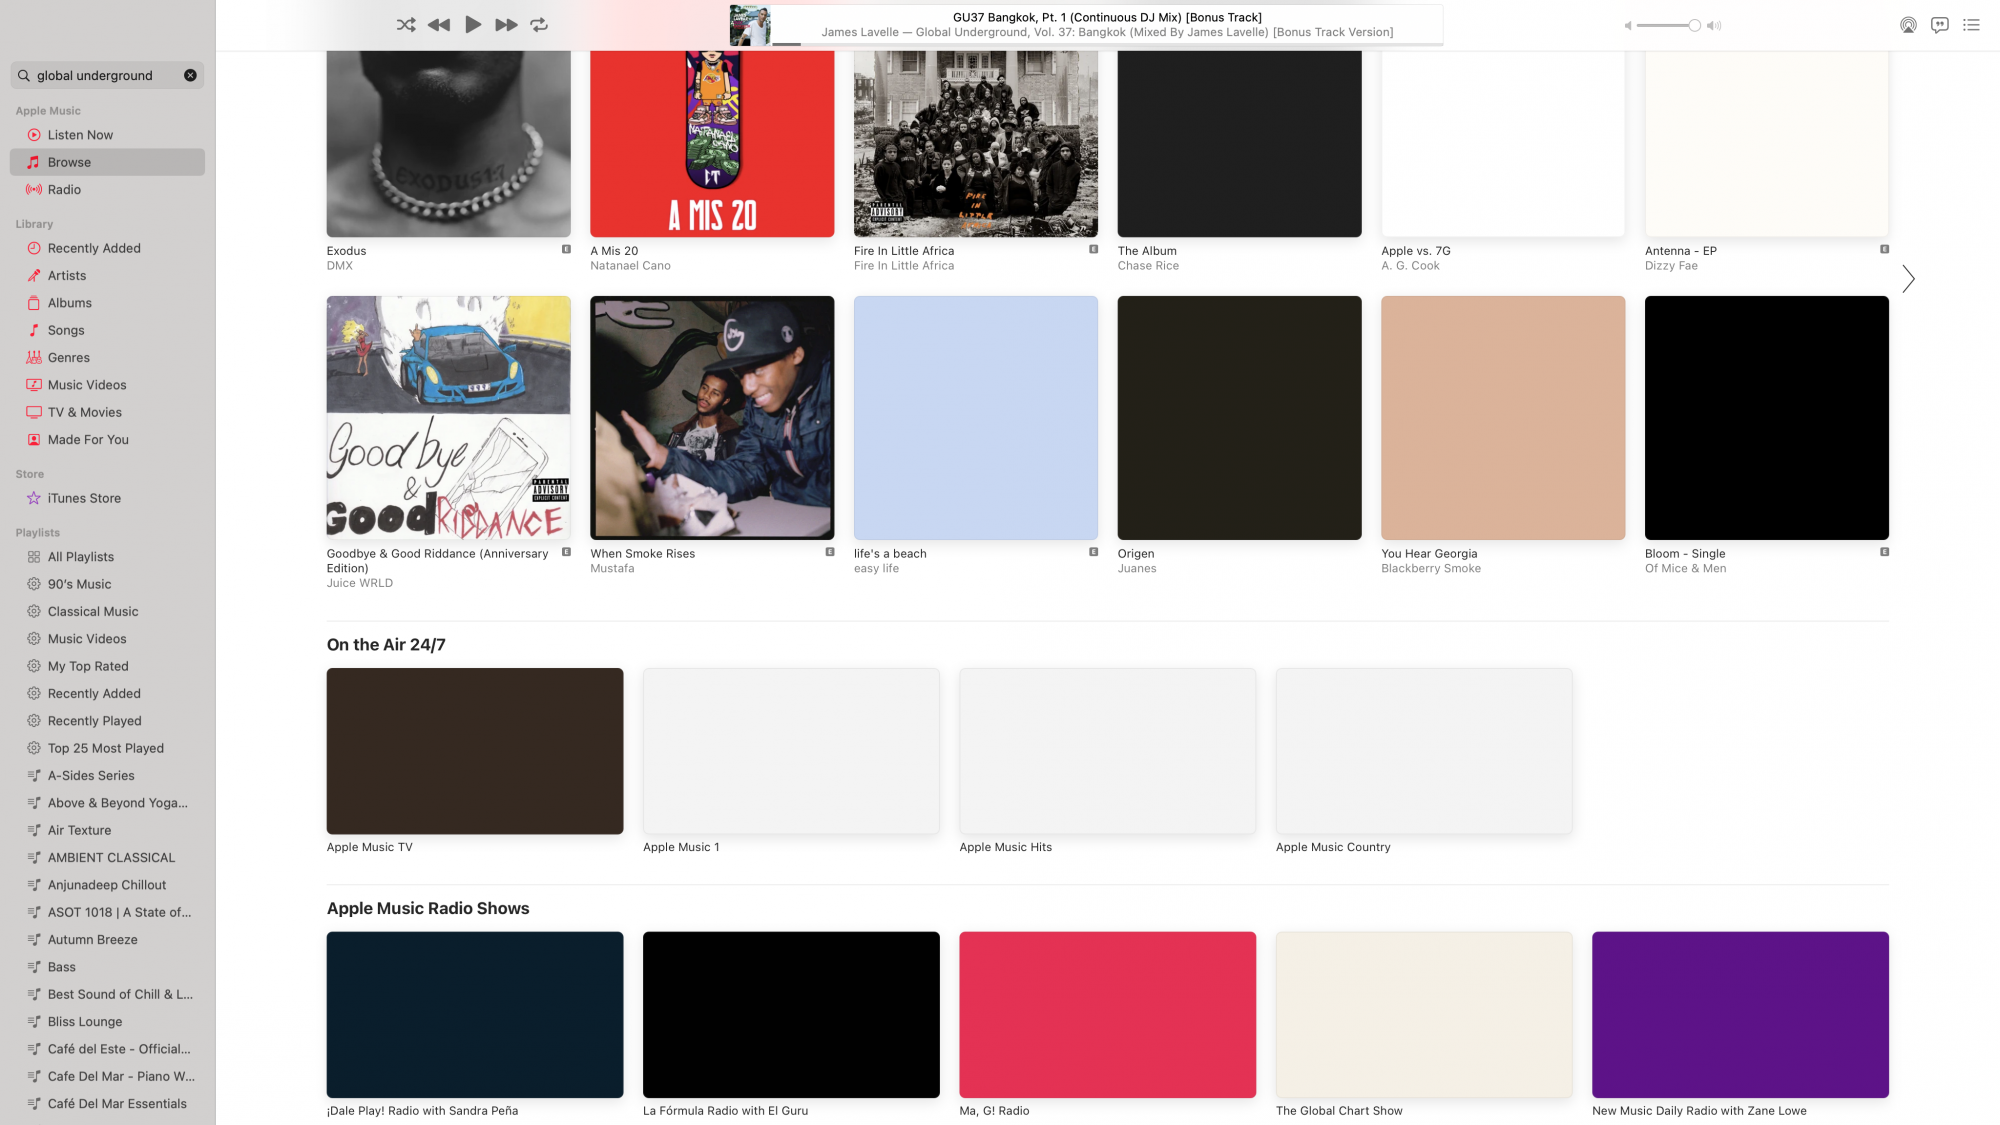The height and width of the screenshot is (1125, 2000).
Task: Click the Of Mice & Men artist link
Action: [x=1685, y=569]
